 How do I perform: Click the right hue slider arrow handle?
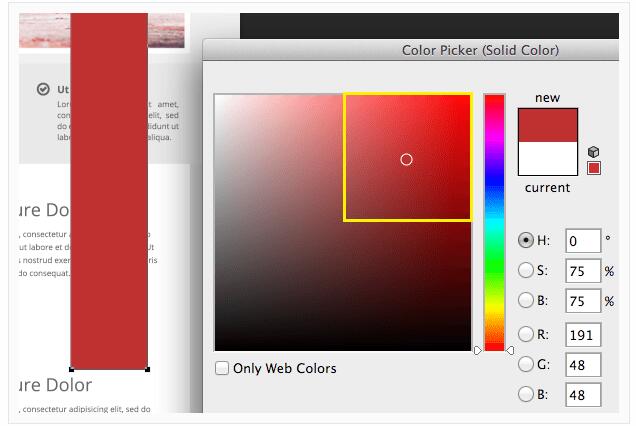click(x=510, y=350)
